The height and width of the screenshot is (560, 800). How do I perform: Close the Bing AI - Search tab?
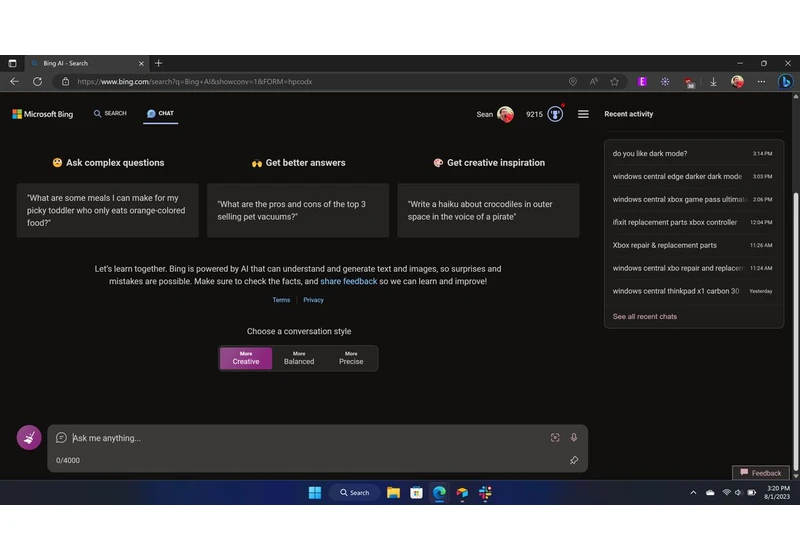(141, 63)
